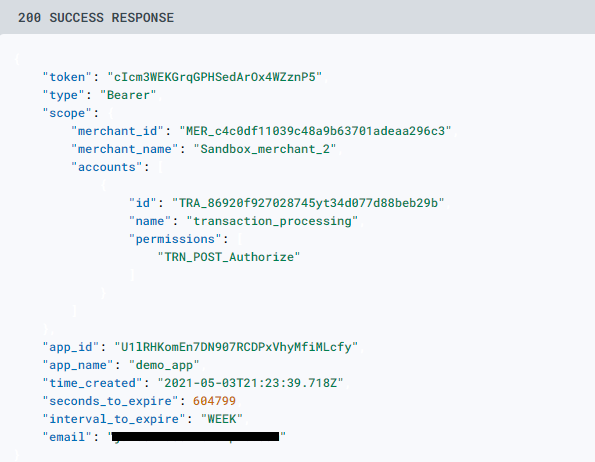Select account ID value starting with TRA_86920
Image resolution: width=595 pixels, height=462 pixels.
(x=308, y=203)
